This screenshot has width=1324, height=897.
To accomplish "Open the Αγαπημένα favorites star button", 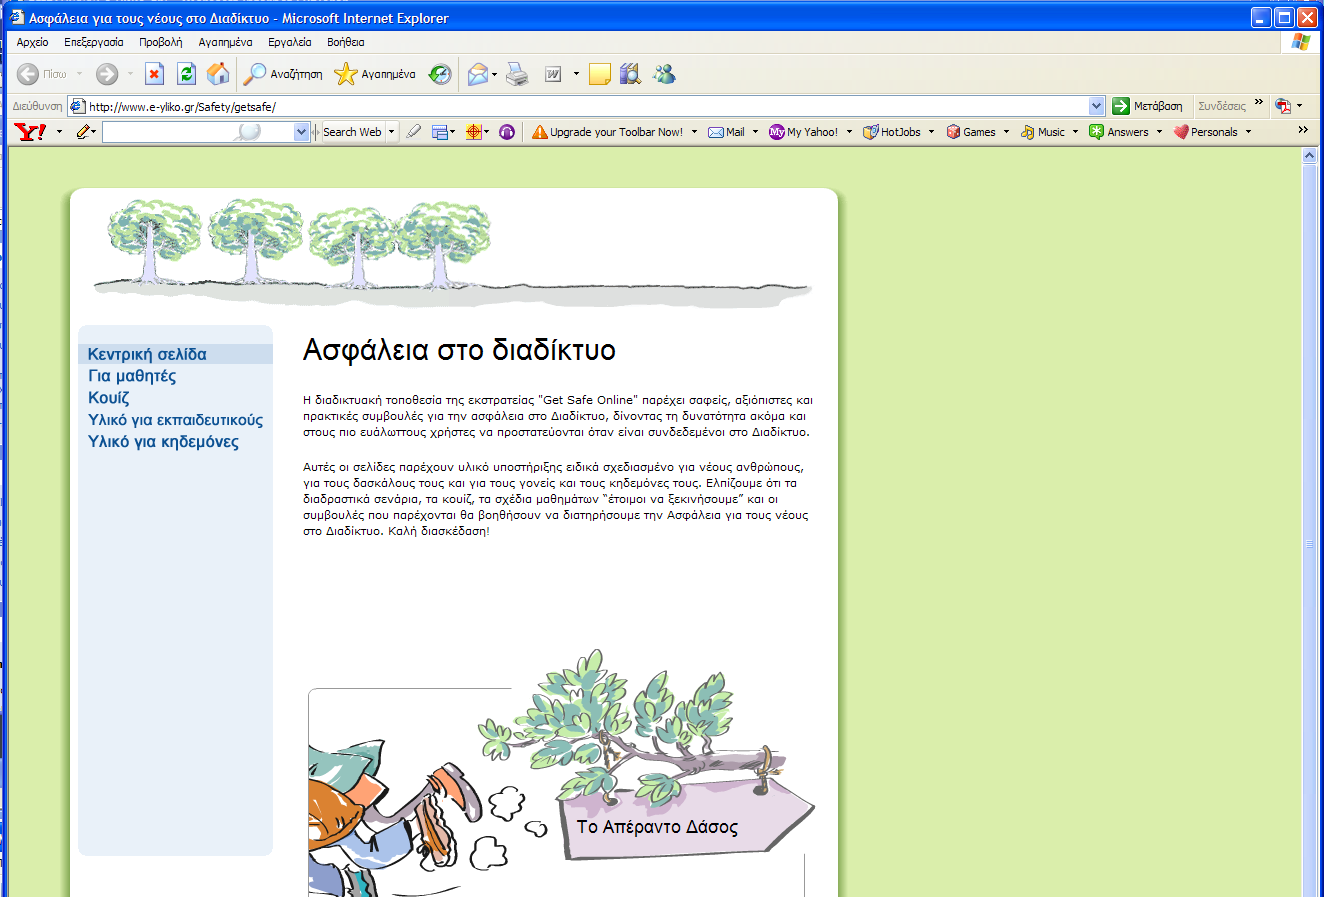I will click(375, 74).
